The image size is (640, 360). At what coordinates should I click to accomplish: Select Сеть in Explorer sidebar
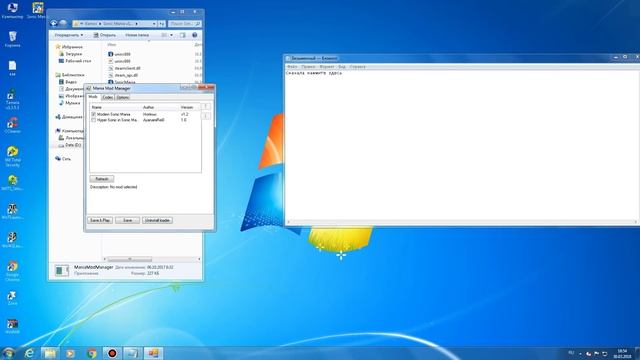(63, 159)
